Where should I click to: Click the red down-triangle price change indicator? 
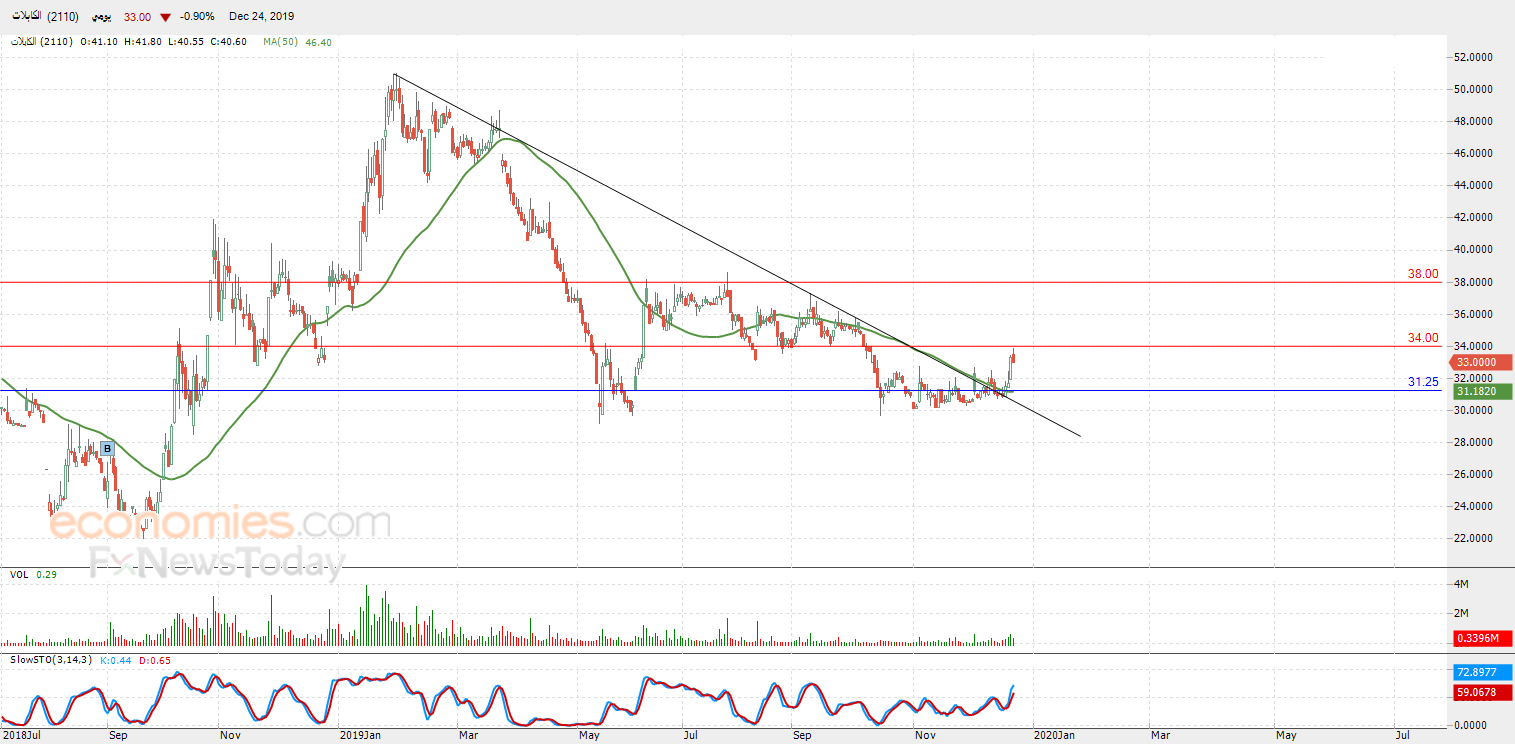click(165, 17)
